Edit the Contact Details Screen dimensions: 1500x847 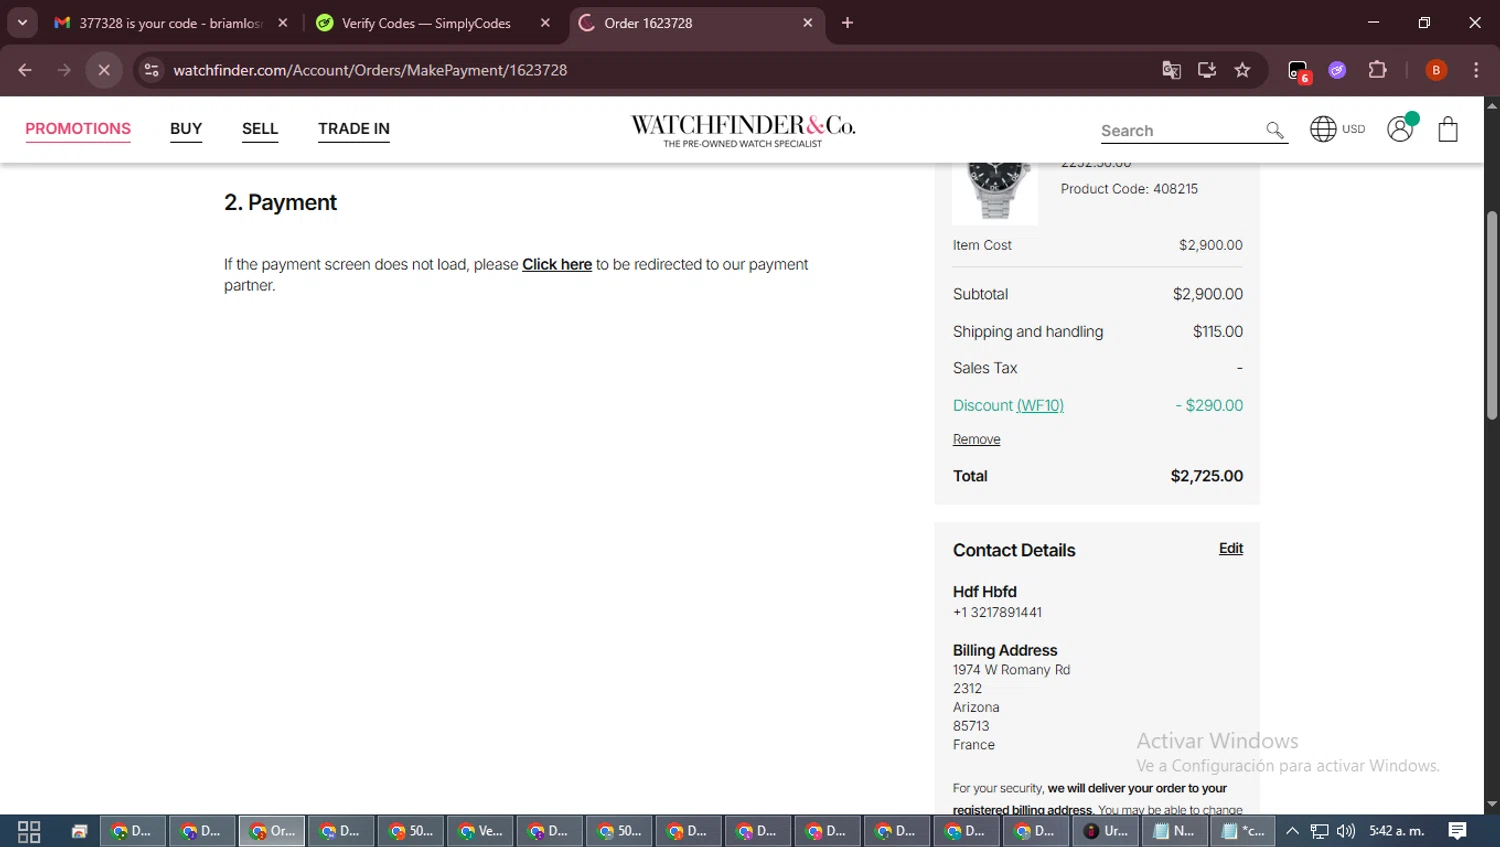[x=1231, y=549]
